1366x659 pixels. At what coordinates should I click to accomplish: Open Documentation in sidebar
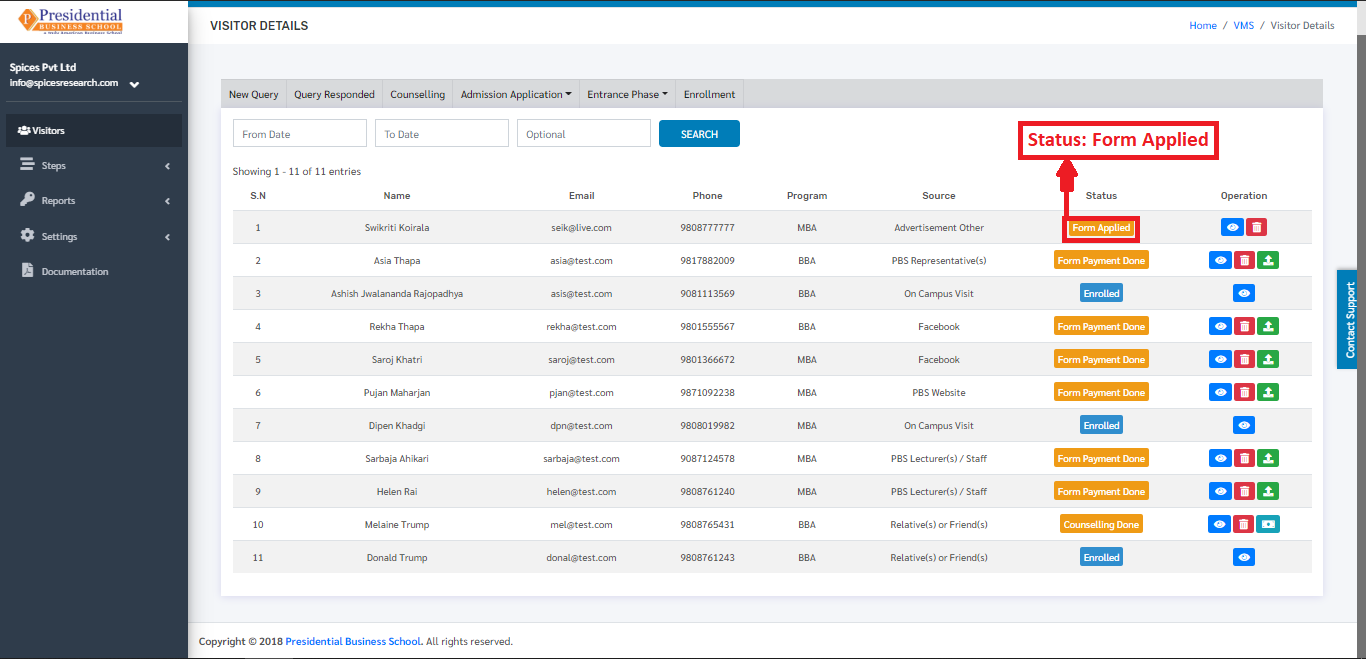pos(94,271)
